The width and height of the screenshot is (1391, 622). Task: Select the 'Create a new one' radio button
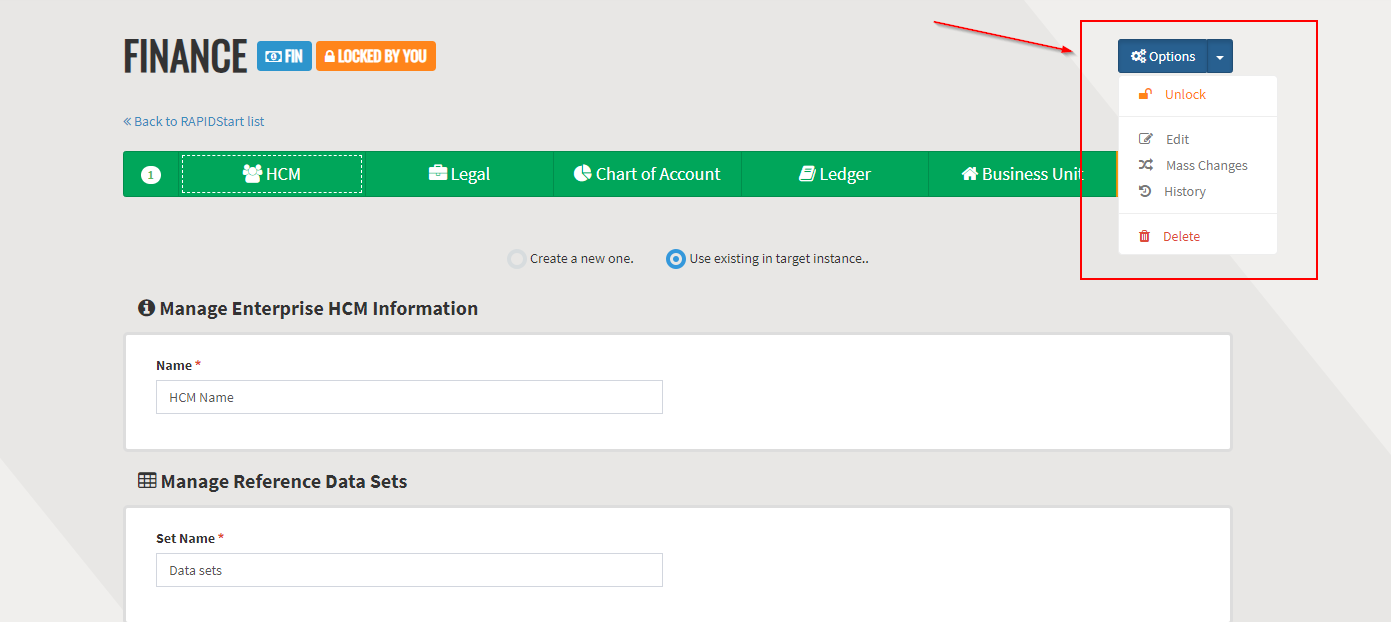pos(517,259)
